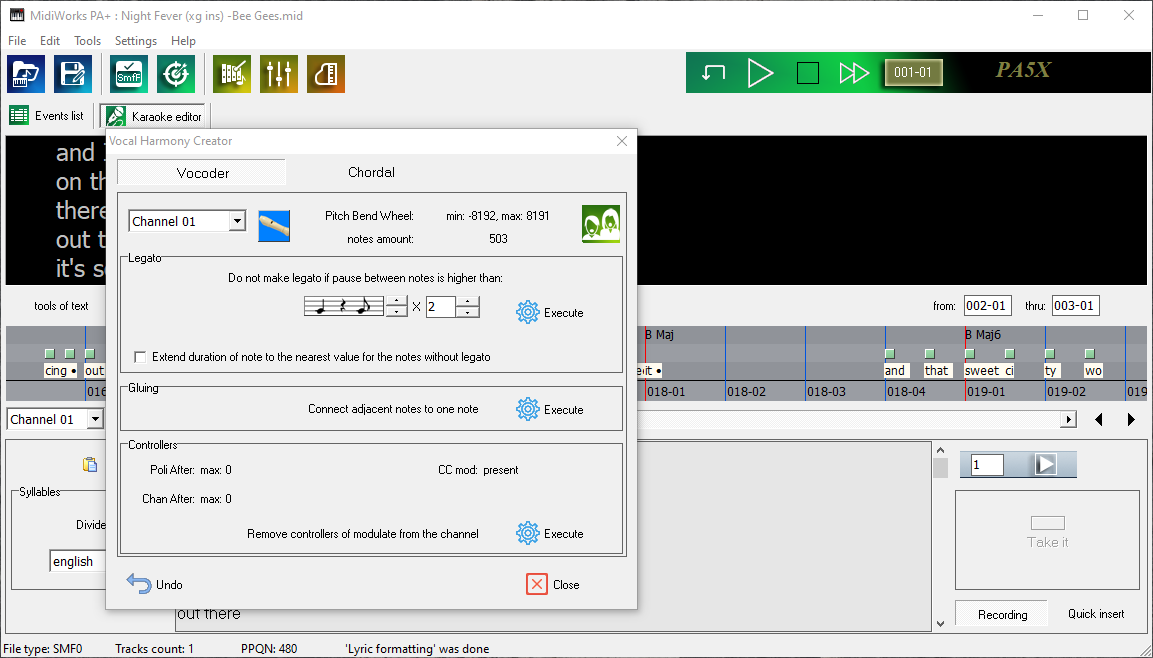Save the file as SMF
The width and height of the screenshot is (1153, 658).
click(x=72, y=73)
